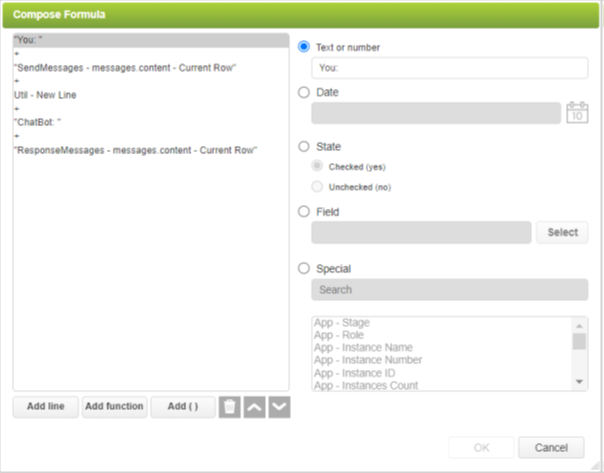The image size is (604, 473).
Task: Select the Date radio button
Action: 304,92
